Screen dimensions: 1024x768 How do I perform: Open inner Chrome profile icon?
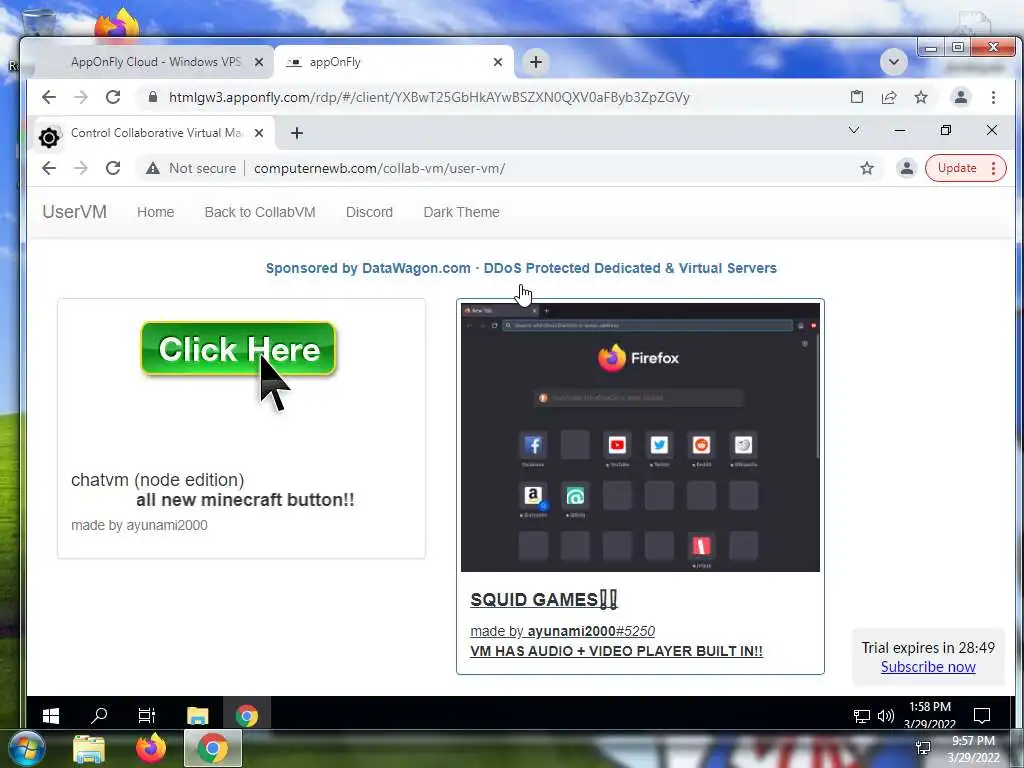(x=906, y=168)
